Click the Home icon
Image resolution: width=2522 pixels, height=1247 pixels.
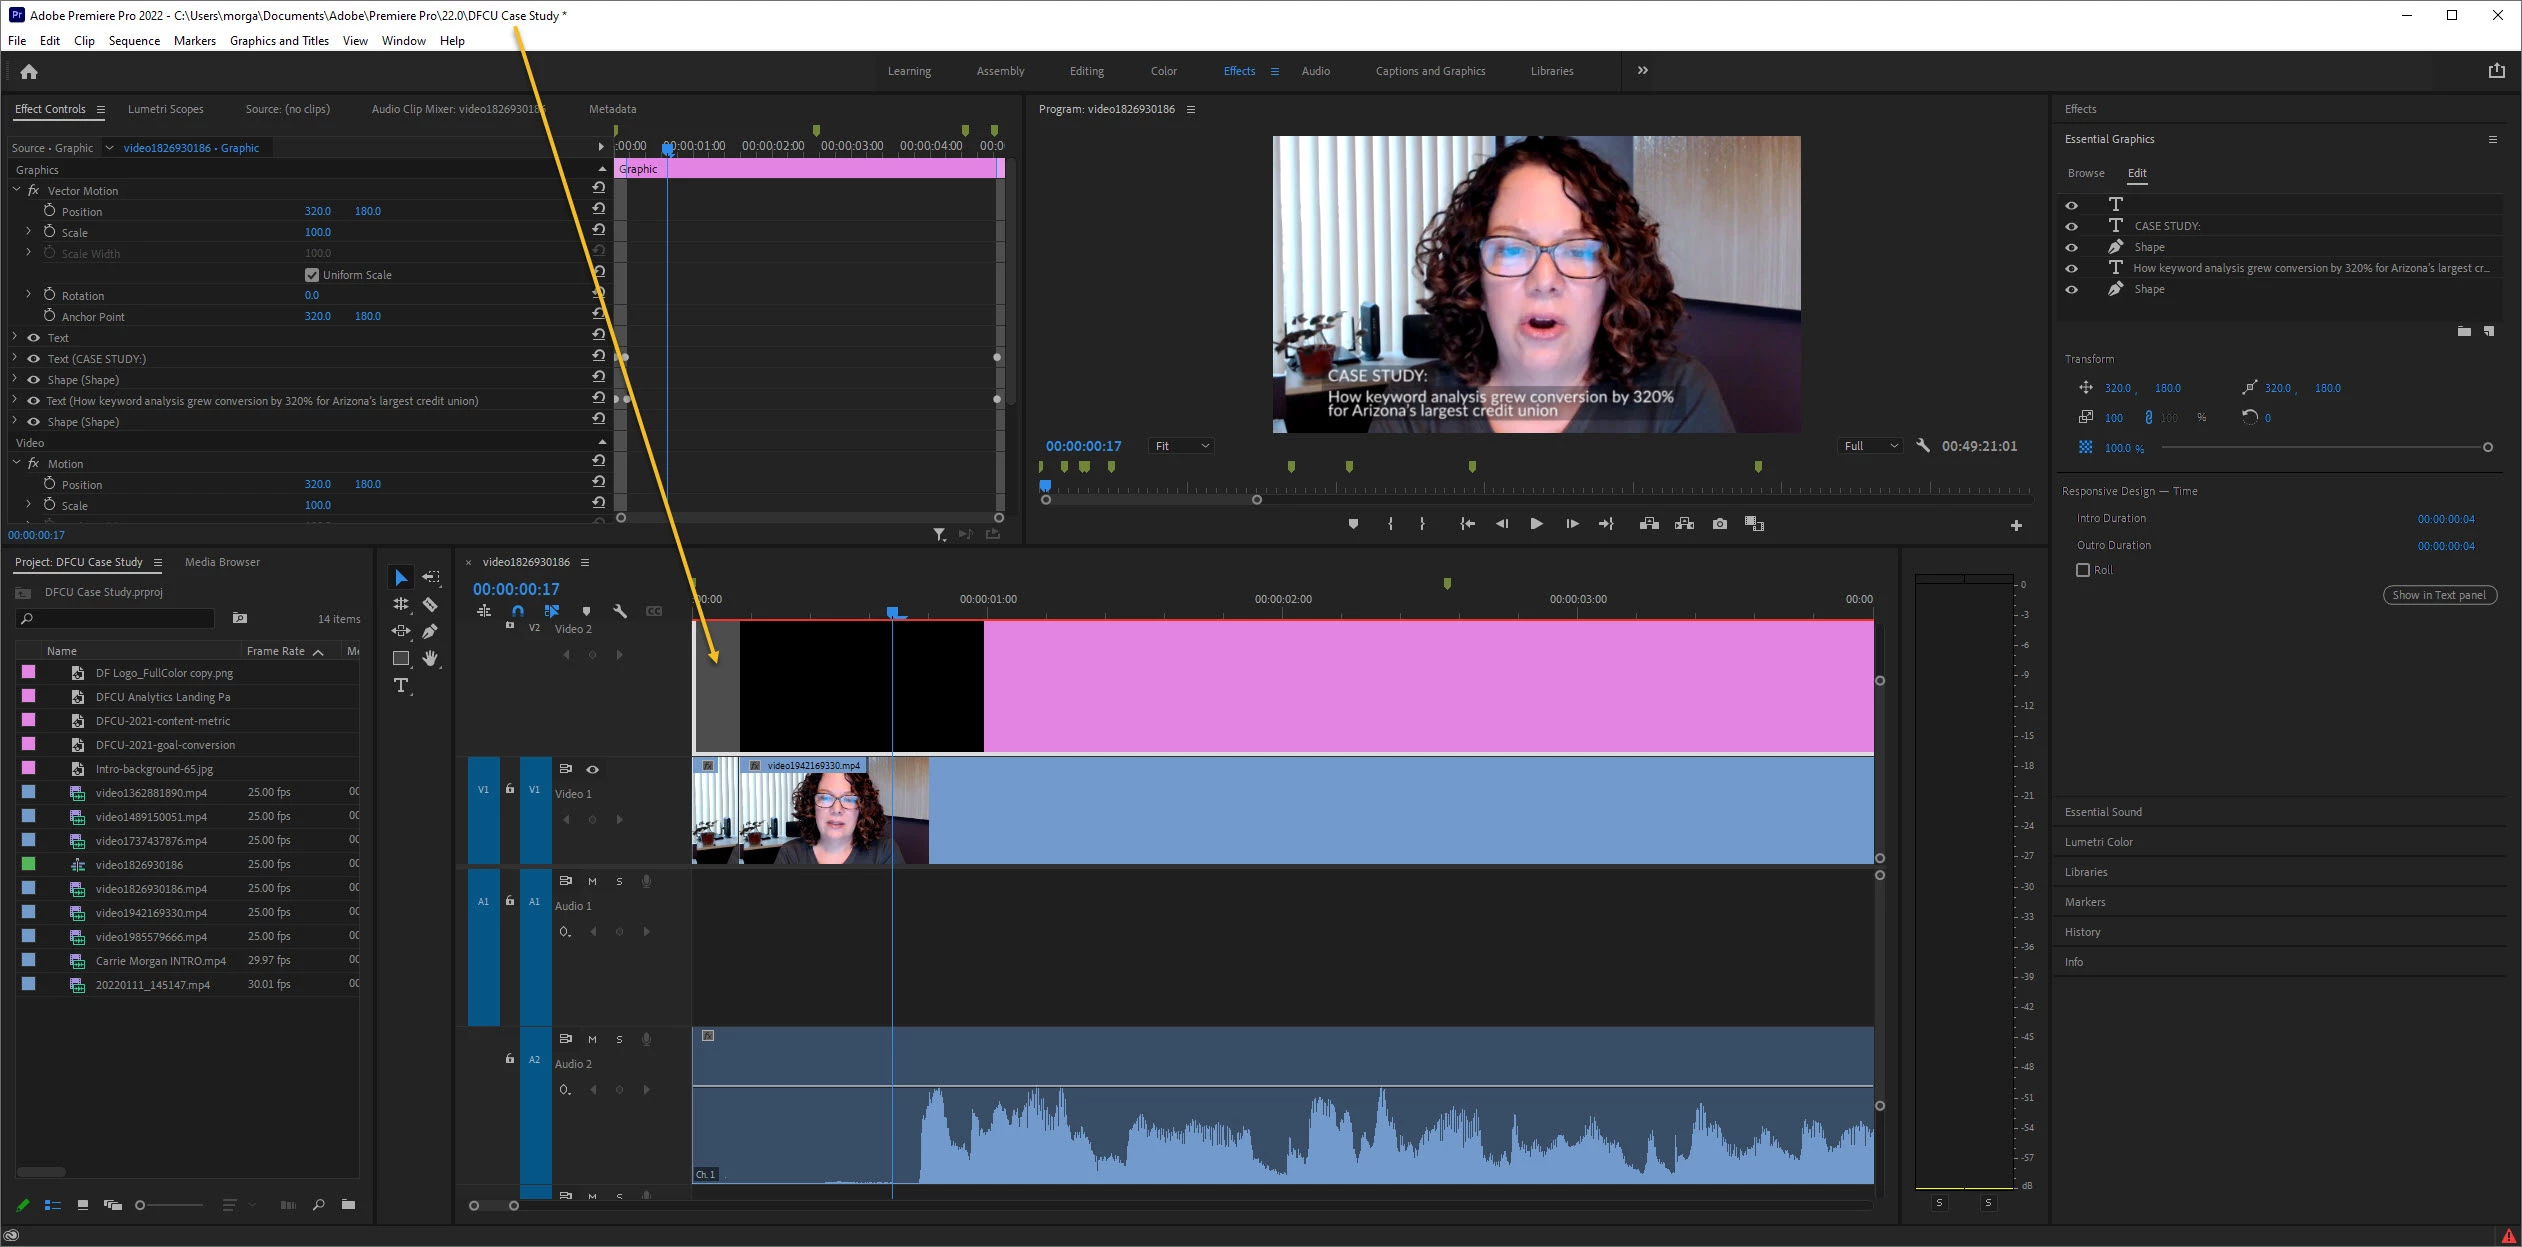point(29,72)
